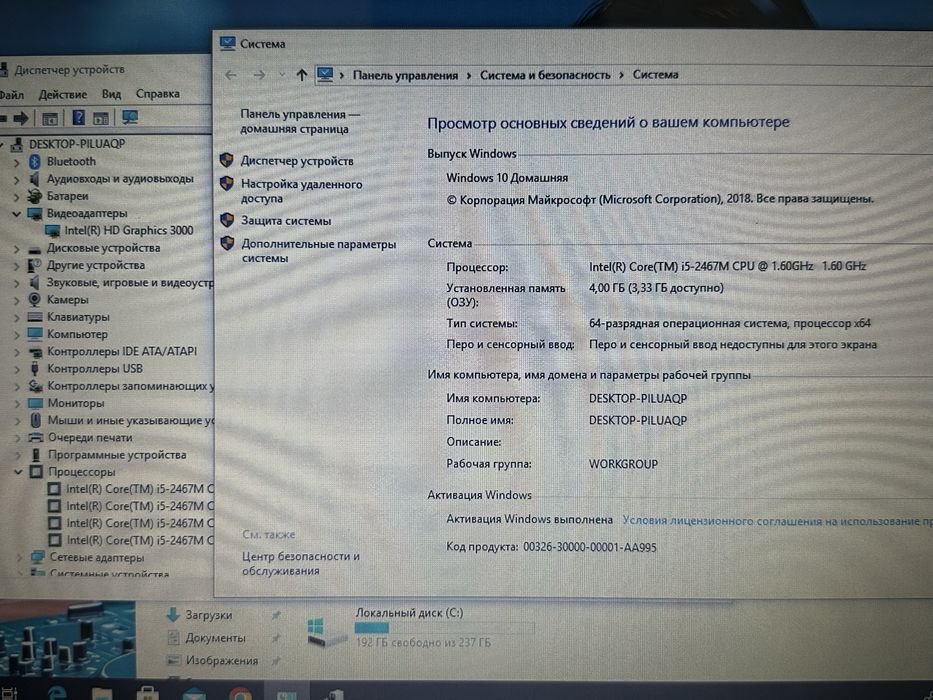Click the Bluetooth device category icon

[35, 161]
